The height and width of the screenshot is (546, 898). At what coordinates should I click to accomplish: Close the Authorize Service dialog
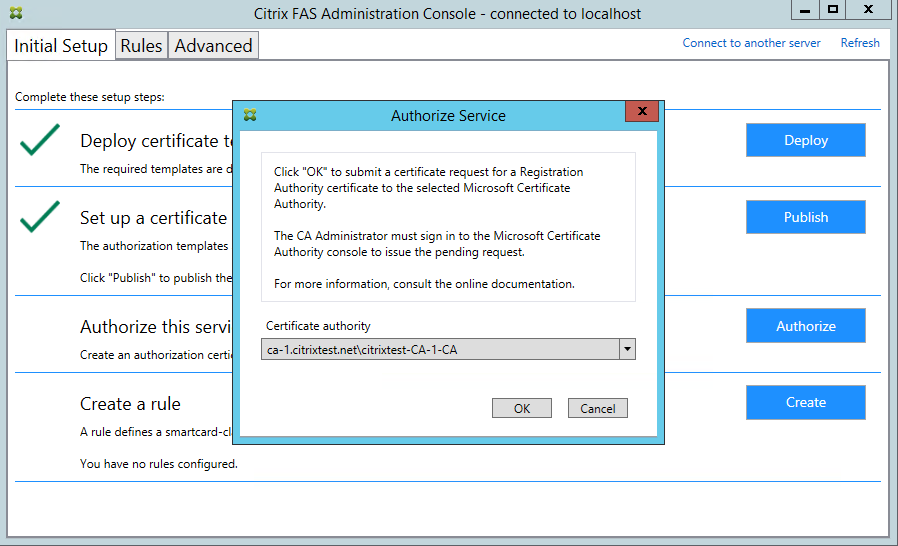tap(642, 111)
